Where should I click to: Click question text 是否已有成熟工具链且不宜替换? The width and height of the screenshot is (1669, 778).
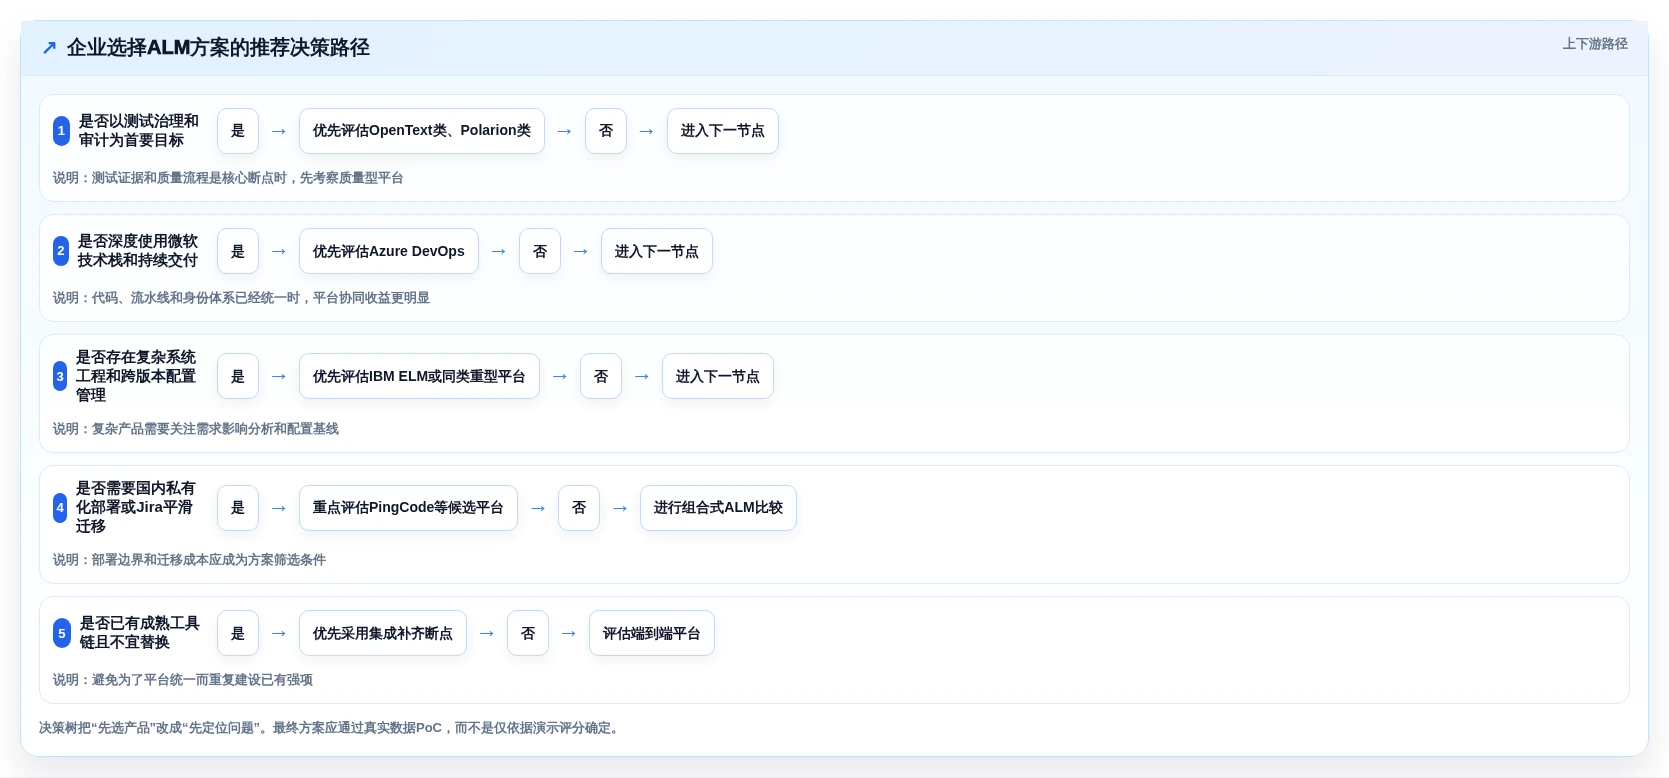tap(140, 633)
